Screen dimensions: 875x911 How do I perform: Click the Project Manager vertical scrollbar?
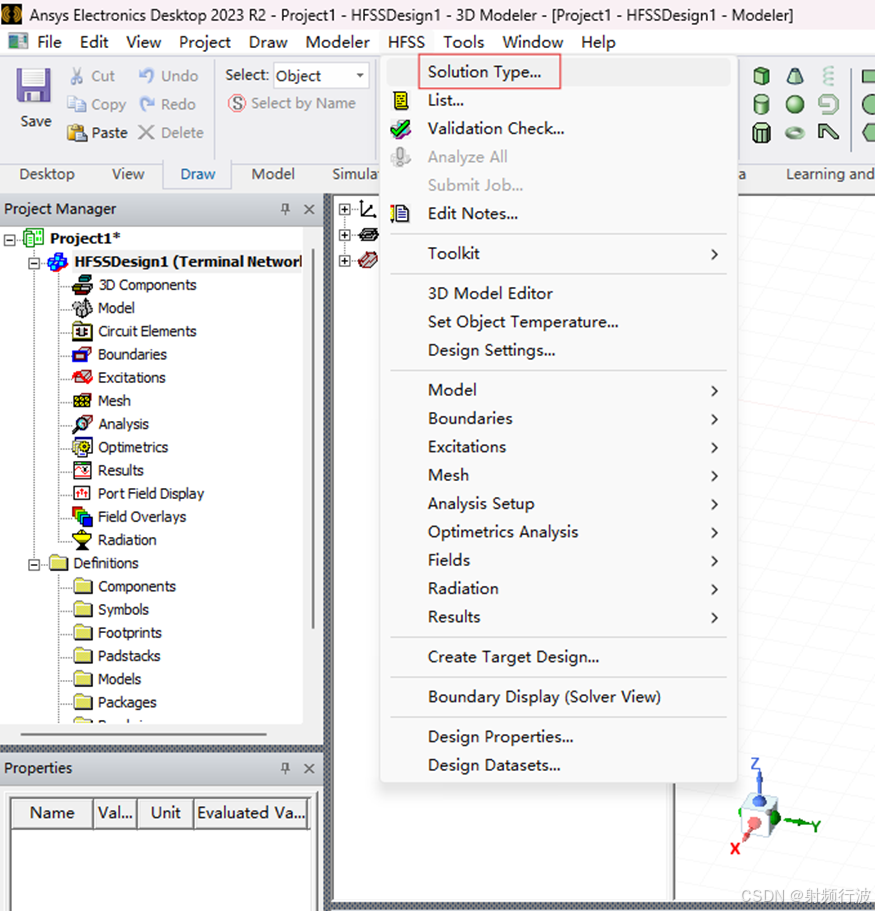coord(313,439)
